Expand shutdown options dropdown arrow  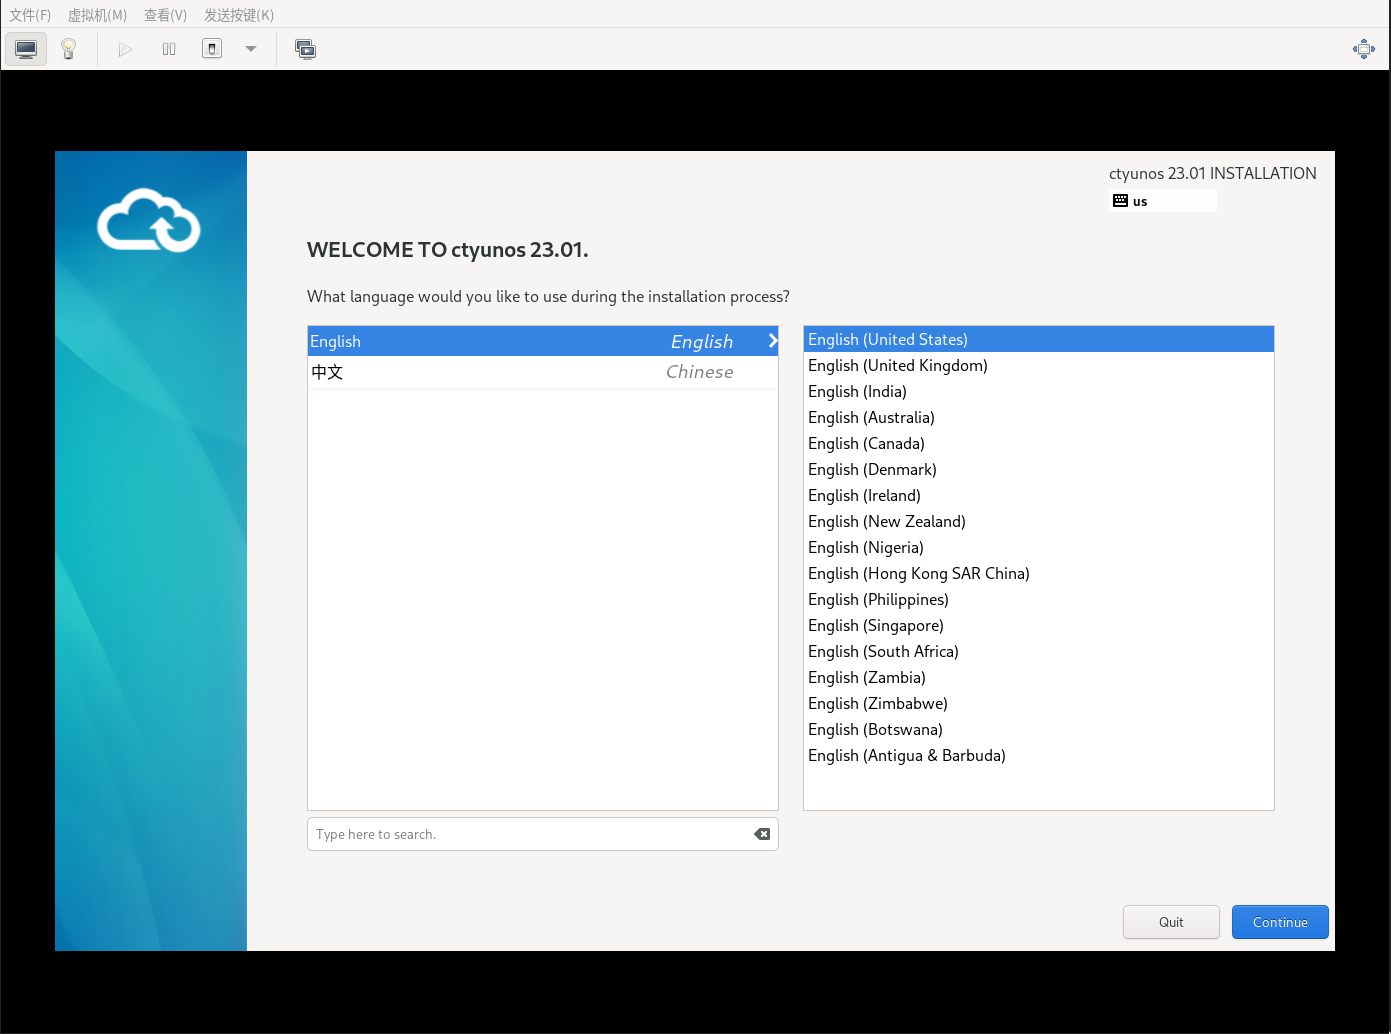[251, 49]
